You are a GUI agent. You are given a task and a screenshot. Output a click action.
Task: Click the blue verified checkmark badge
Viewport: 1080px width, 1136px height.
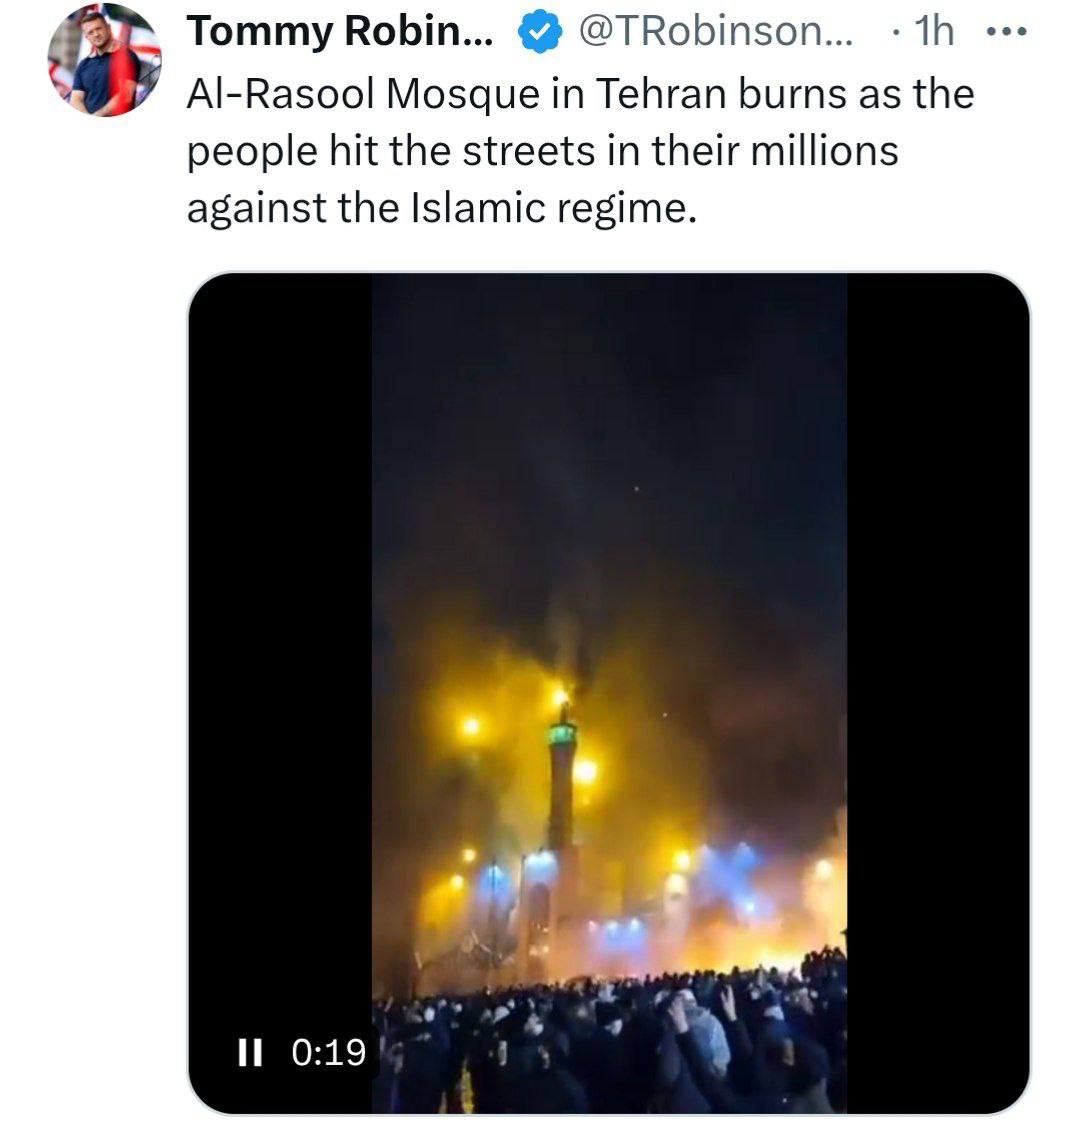pos(540,32)
